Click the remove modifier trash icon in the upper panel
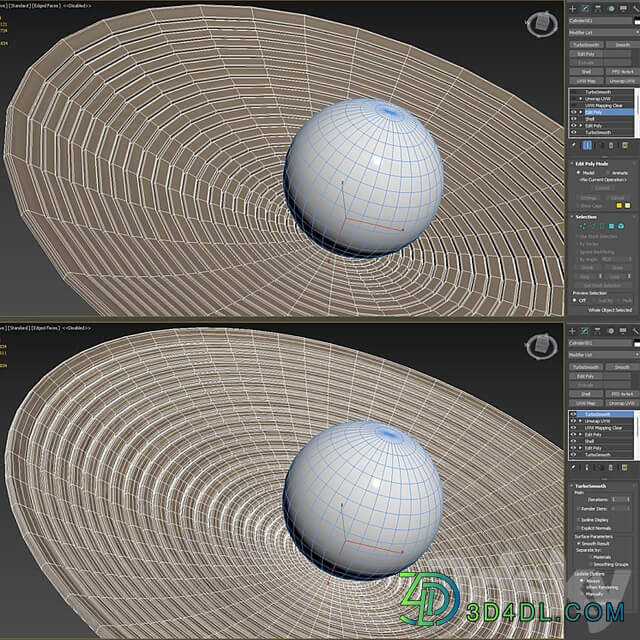 coord(611,145)
